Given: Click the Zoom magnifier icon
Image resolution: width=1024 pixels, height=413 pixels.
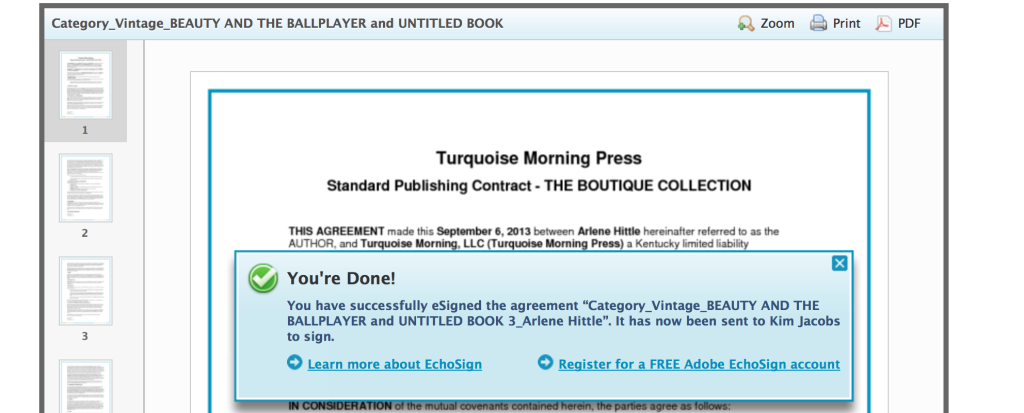Looking at the screenshot, I should tap(746, 24).
